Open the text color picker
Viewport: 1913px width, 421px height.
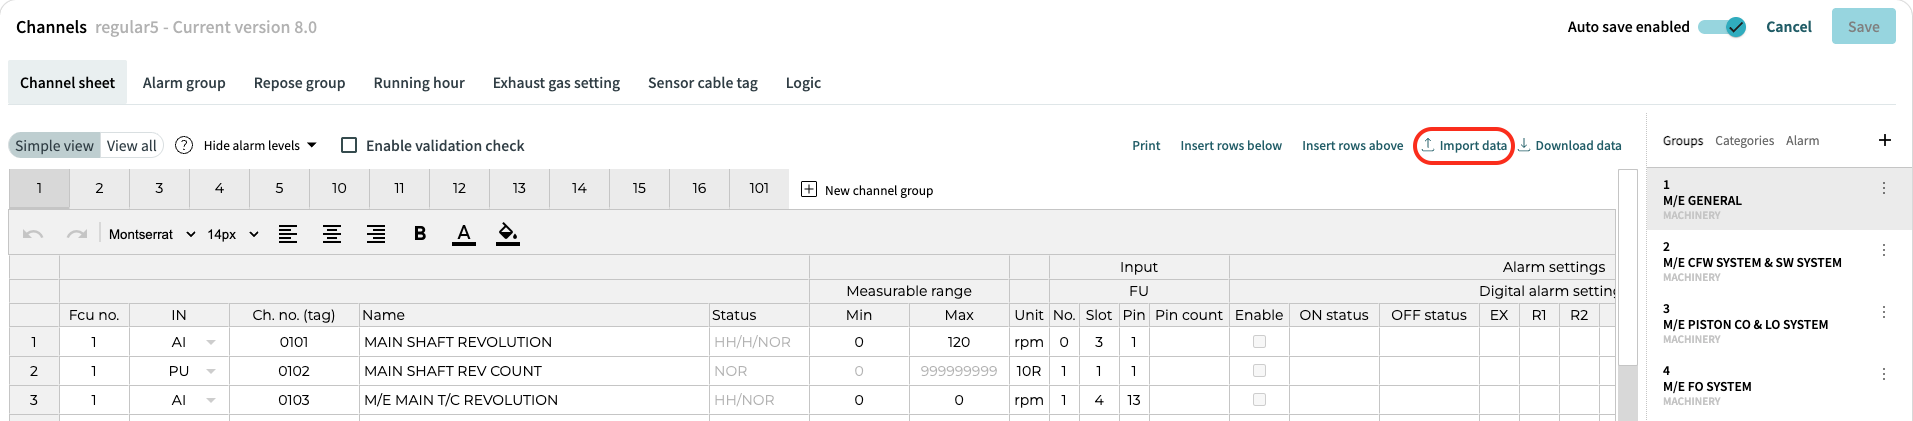click(464, 234)
